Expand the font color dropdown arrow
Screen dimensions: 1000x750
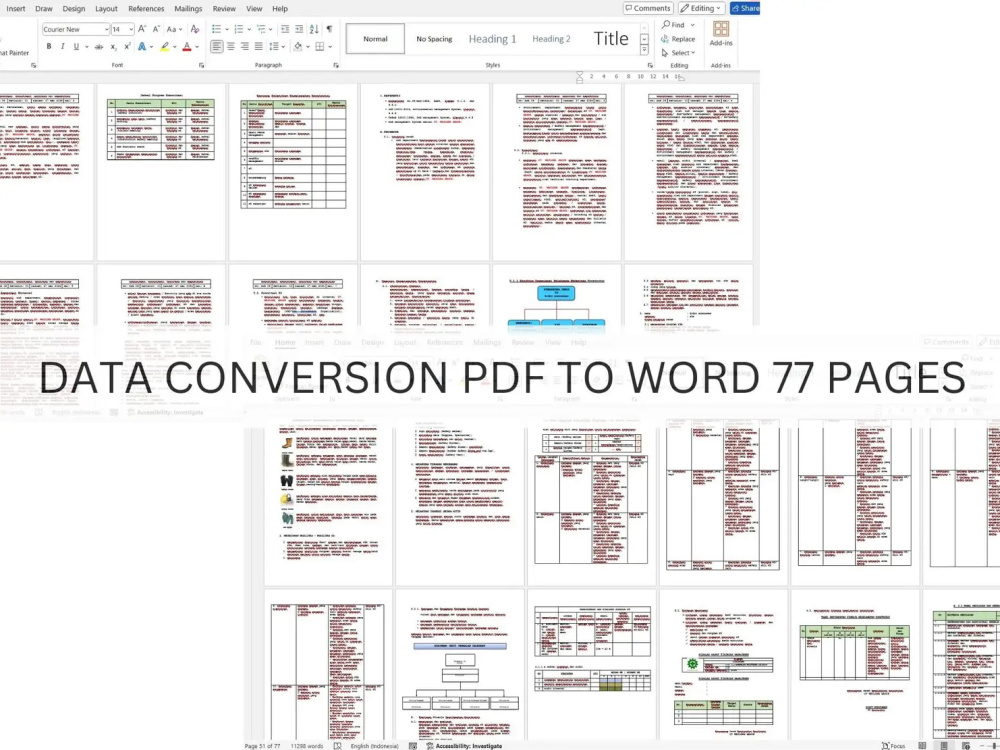pos(196,47)
